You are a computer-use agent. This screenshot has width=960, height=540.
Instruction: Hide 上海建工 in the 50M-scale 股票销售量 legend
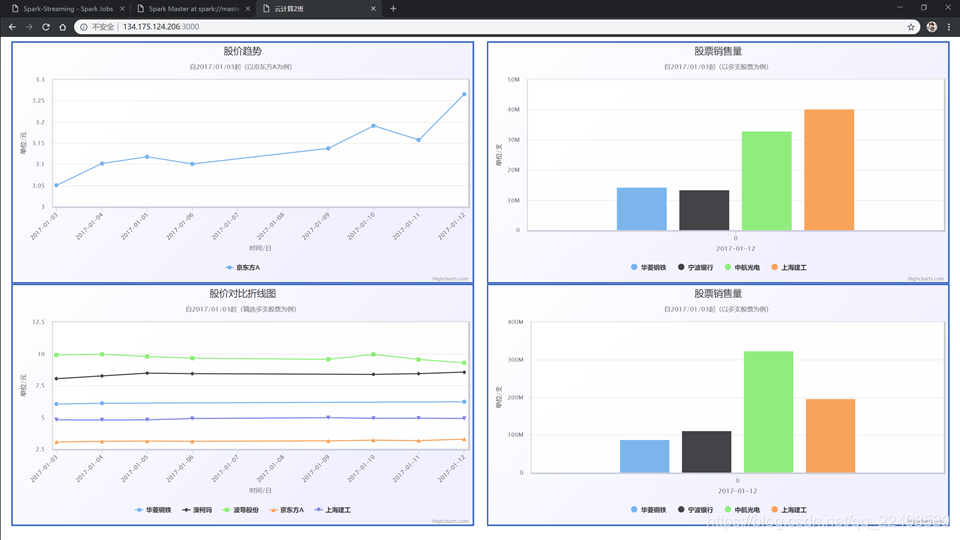pos(789,268)
